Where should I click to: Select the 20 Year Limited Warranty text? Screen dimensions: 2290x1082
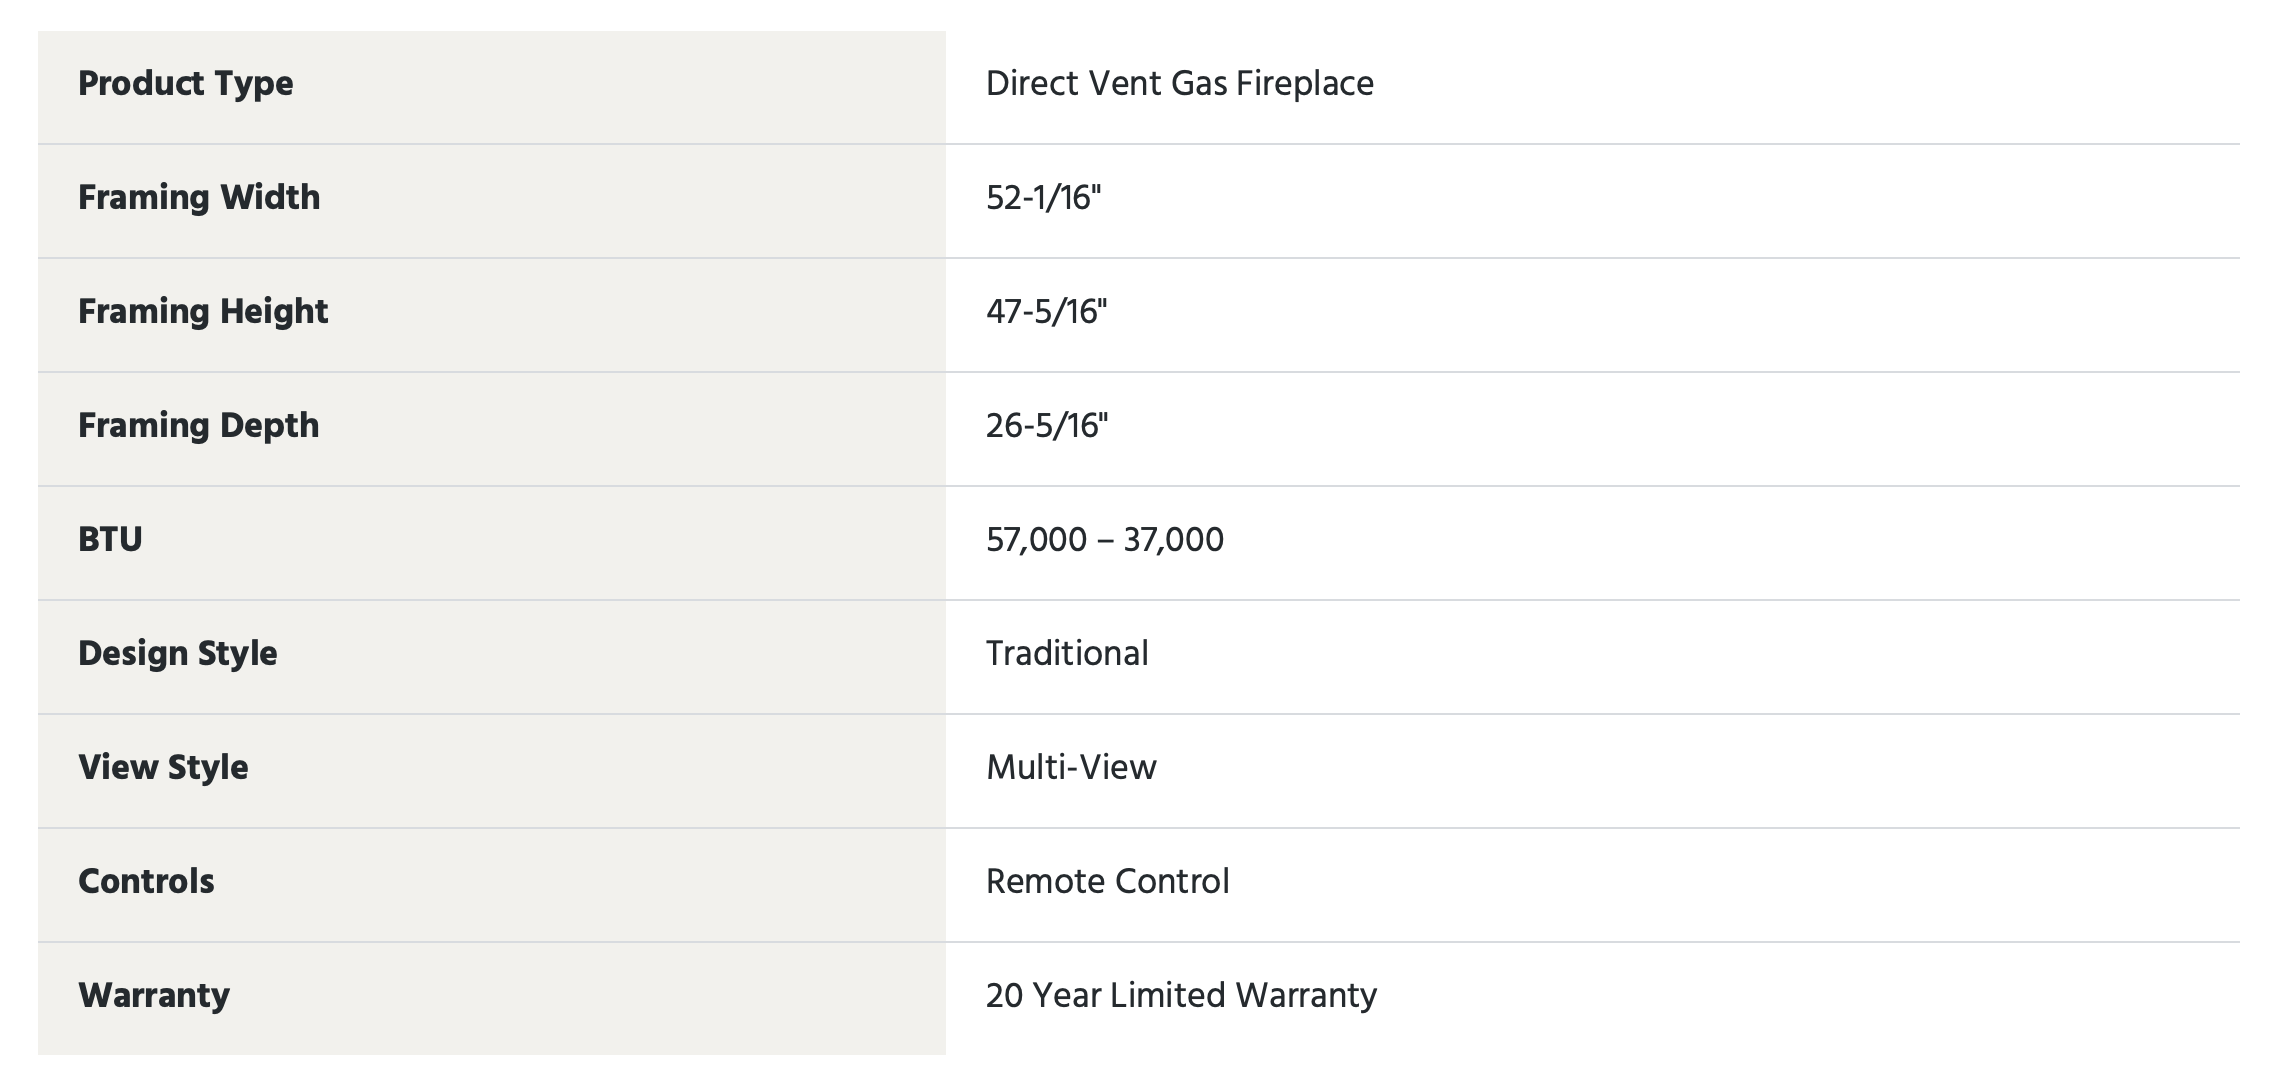pos(1181,996)
